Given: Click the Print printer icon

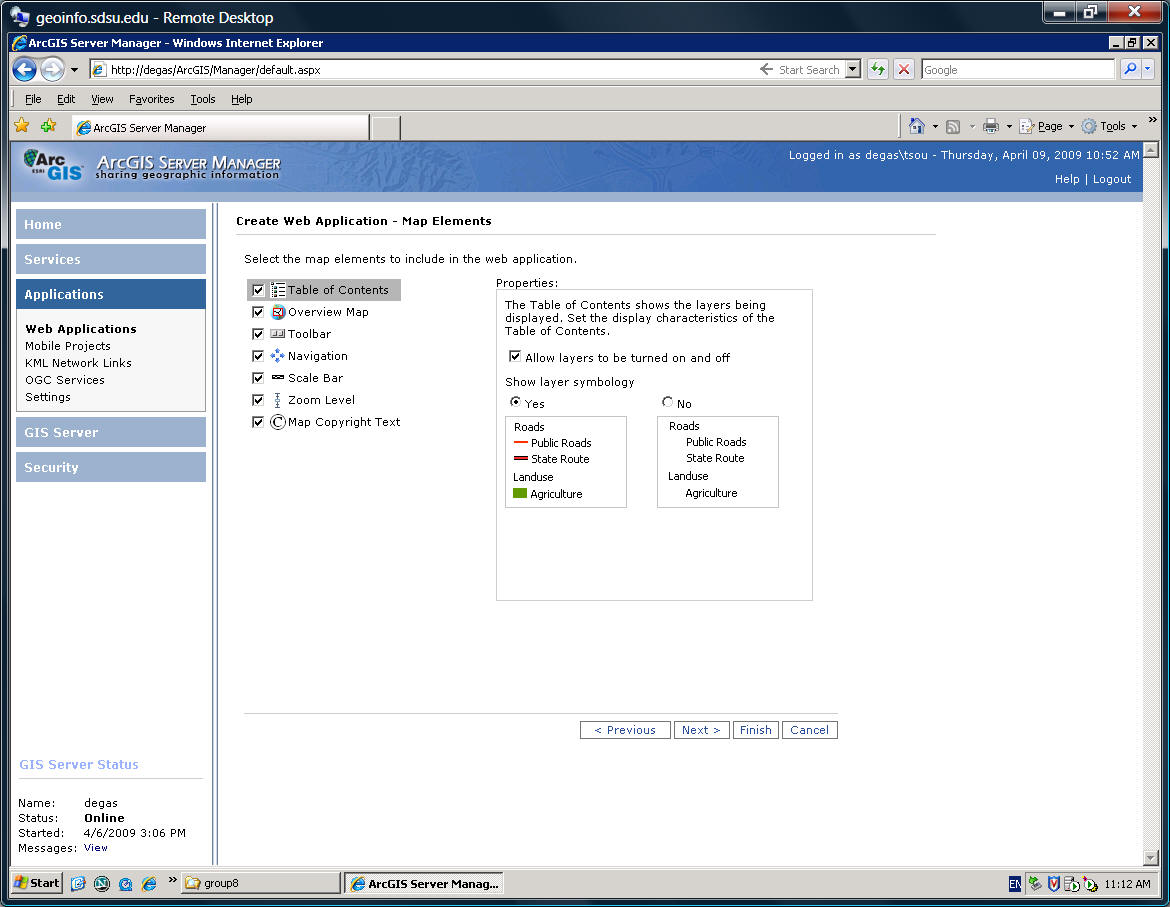Looking at the screenshot, I should point(990,126).
